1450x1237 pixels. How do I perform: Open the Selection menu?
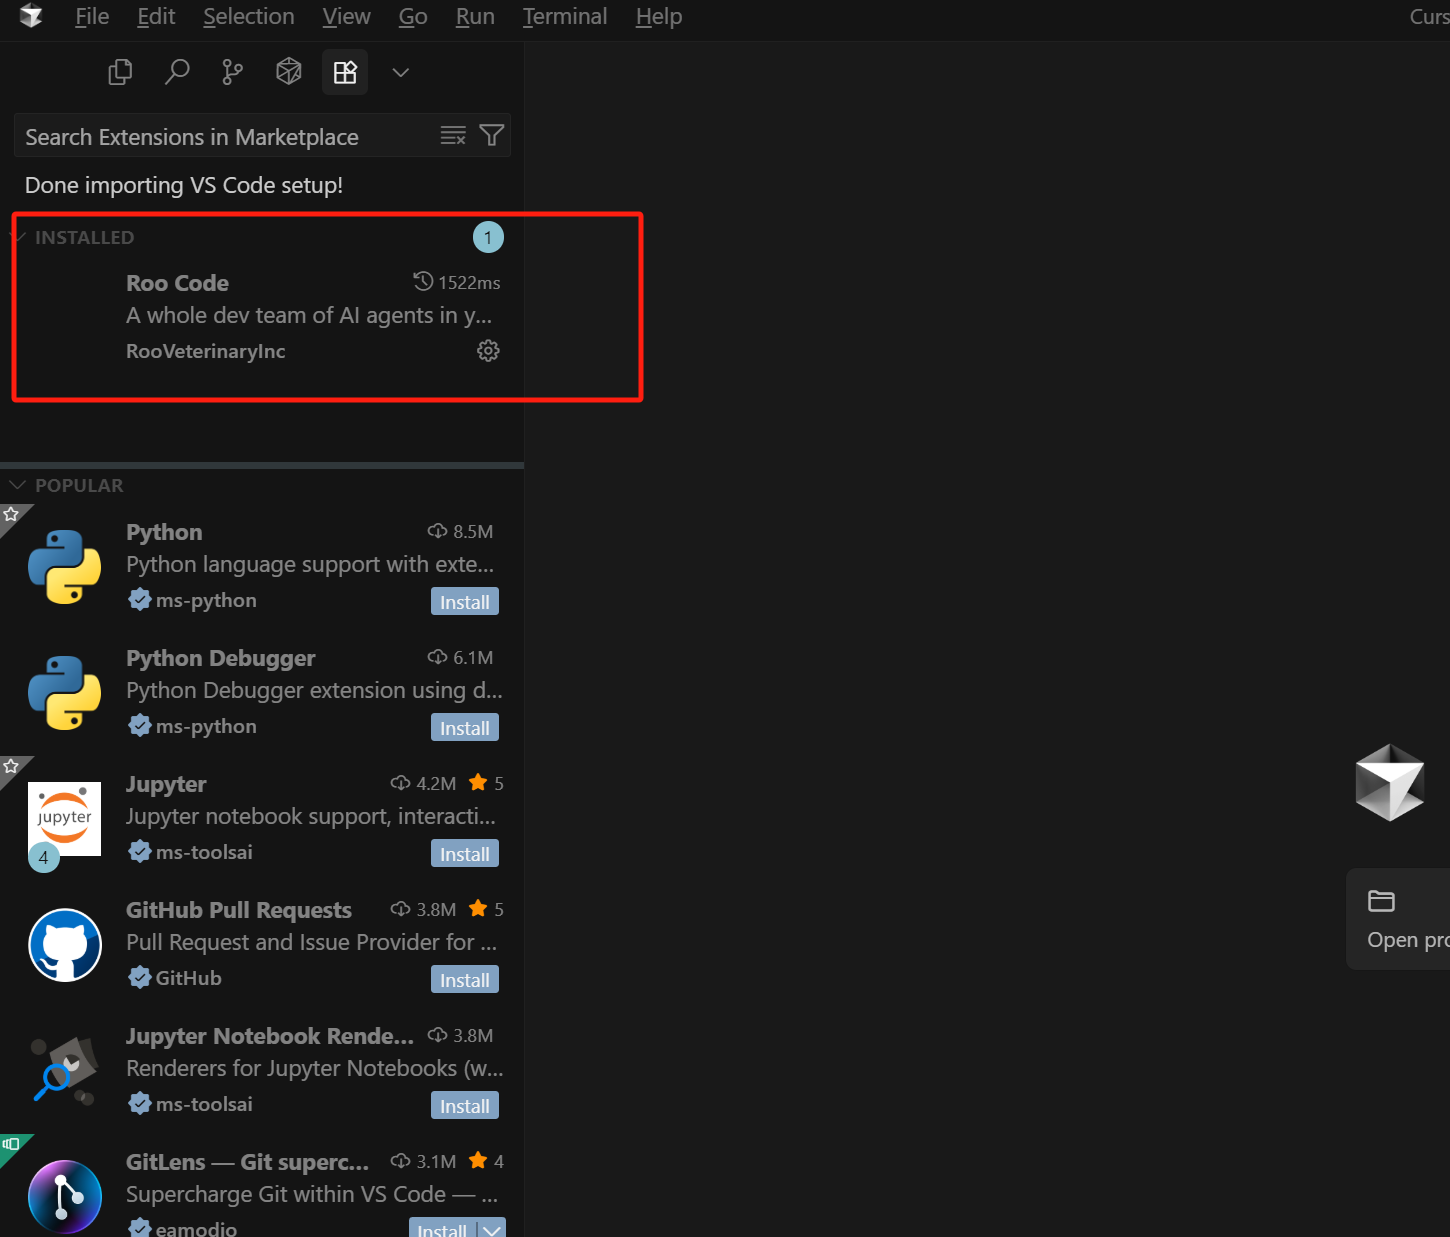(249, 16)
